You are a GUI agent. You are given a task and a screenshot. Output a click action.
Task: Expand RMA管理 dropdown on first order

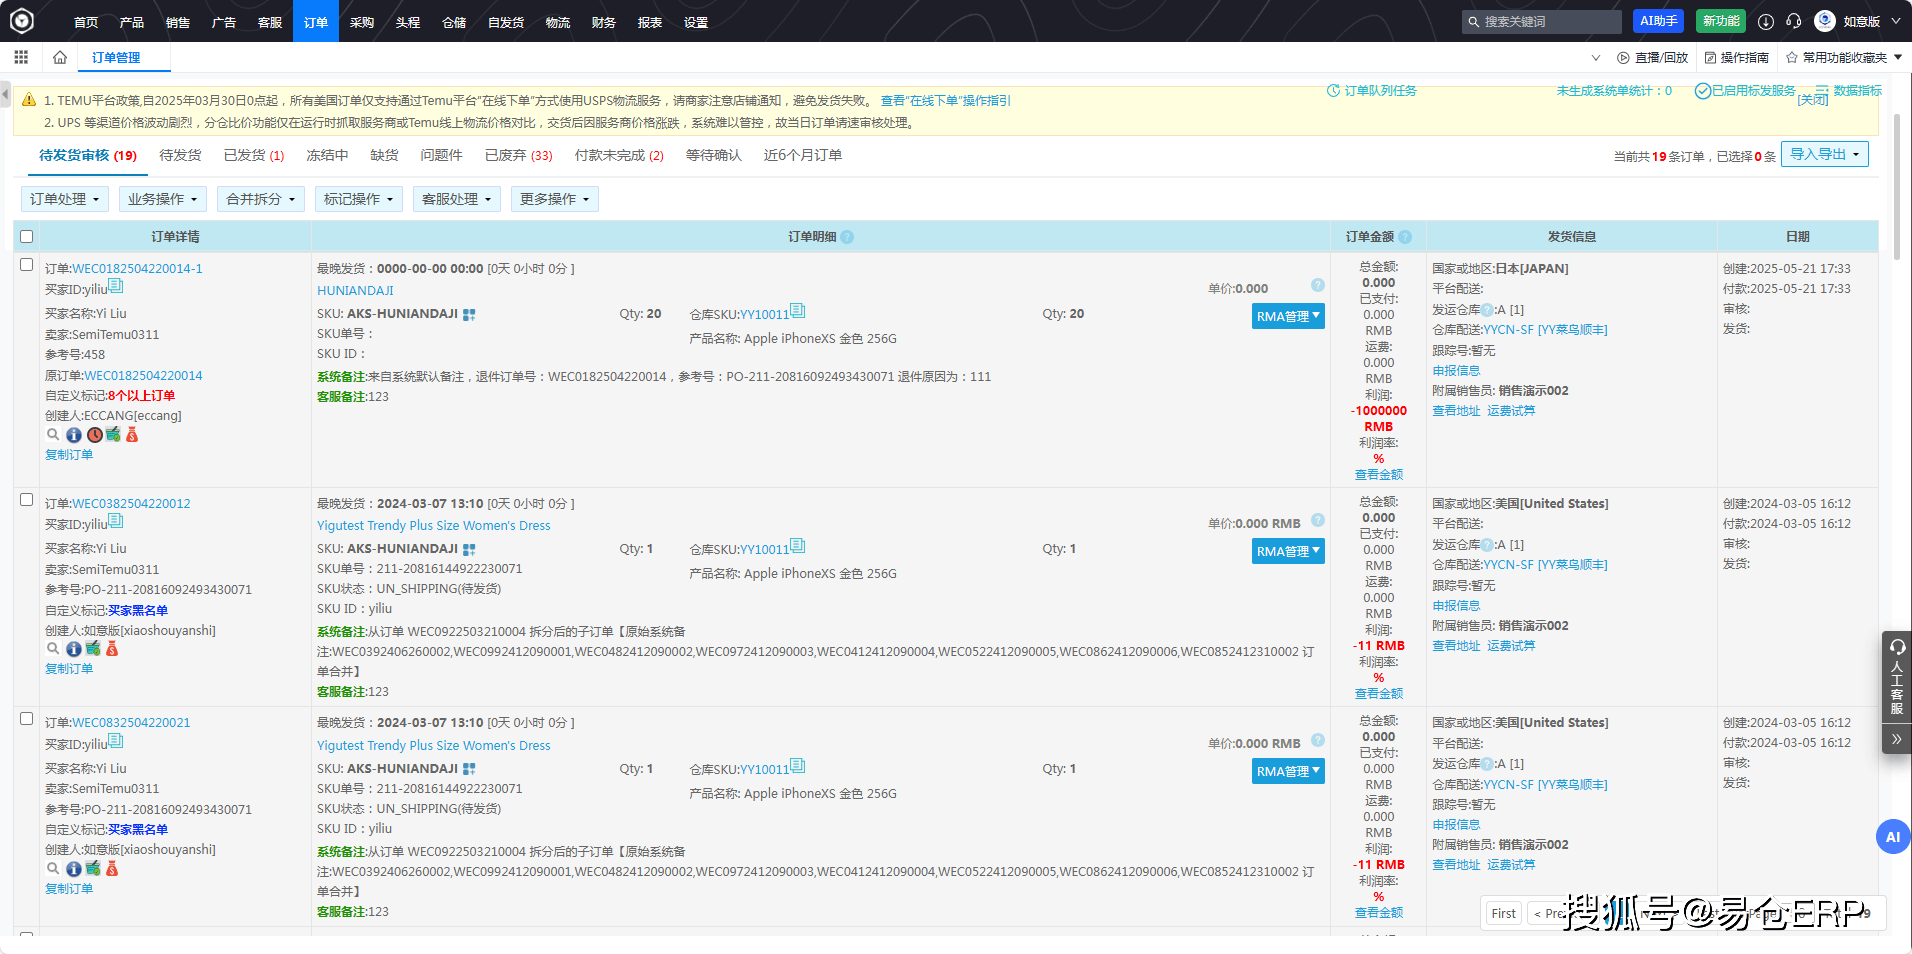tap(1288, 316)
